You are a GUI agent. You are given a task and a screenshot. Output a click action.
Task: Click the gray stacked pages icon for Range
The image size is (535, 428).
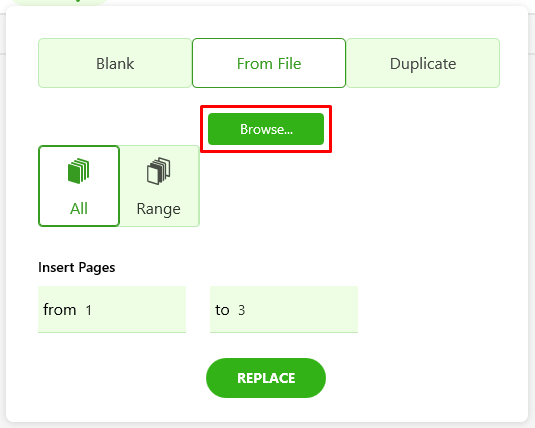point(159,171)
